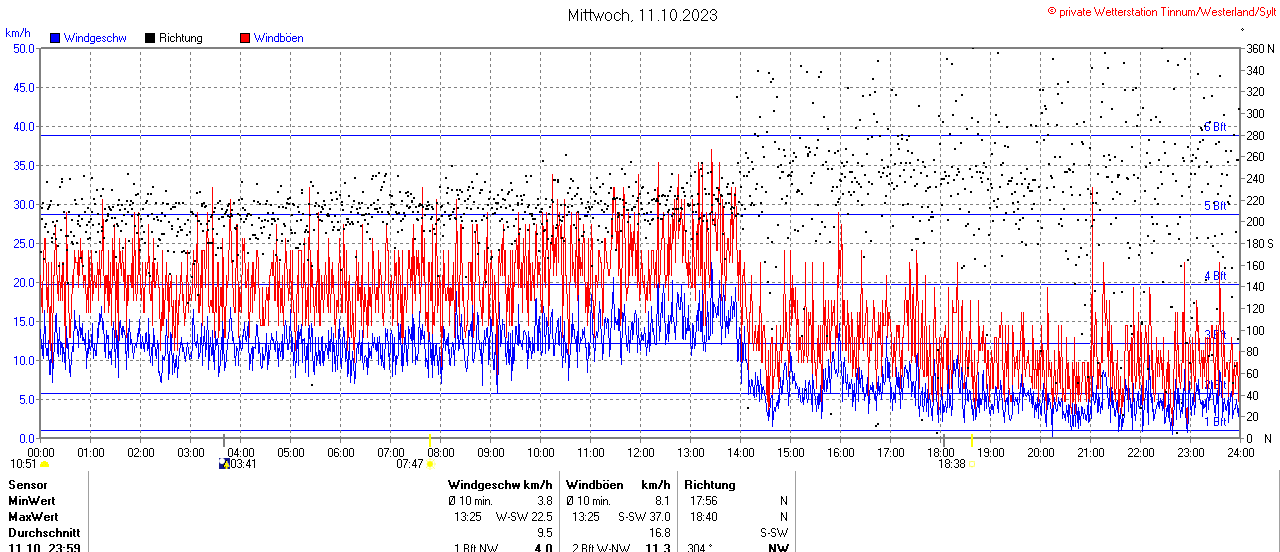Click the '50.0' value on the left axis
This screenshot has height=552, width=1280.
tap(24, 48)
